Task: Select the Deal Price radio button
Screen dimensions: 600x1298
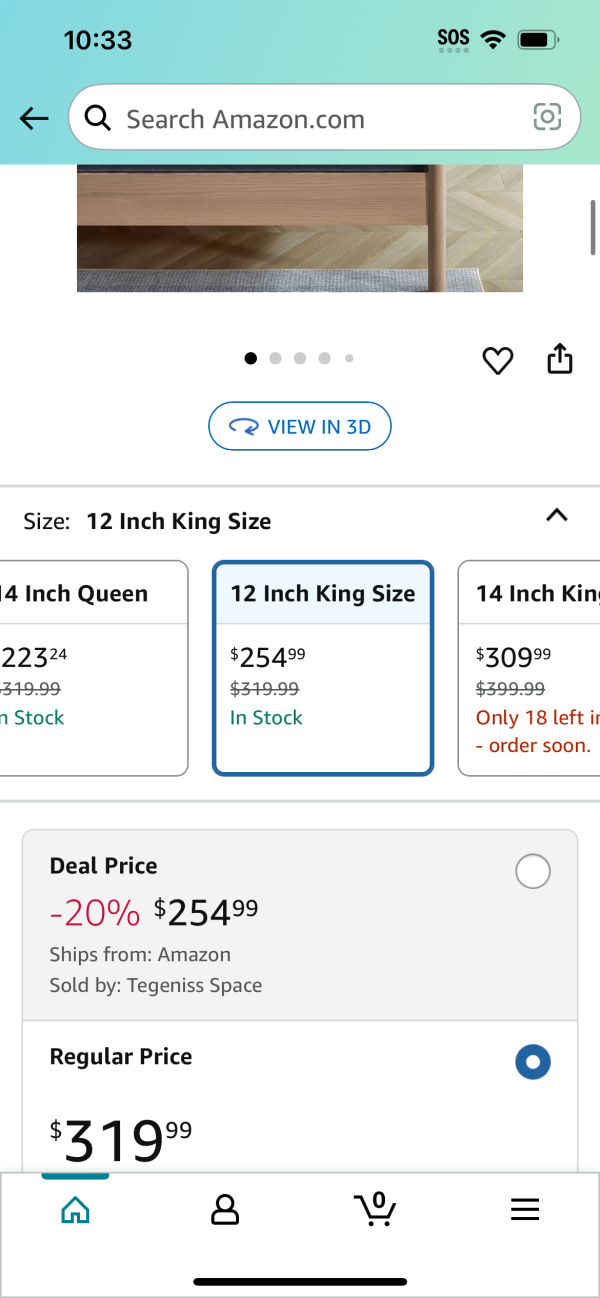Action: [x=533, y=872]
